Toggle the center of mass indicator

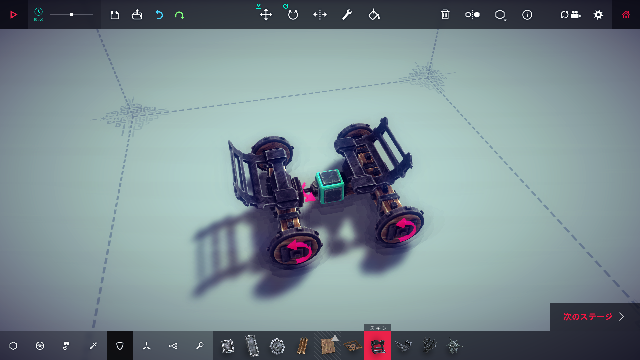pos(472,15)
